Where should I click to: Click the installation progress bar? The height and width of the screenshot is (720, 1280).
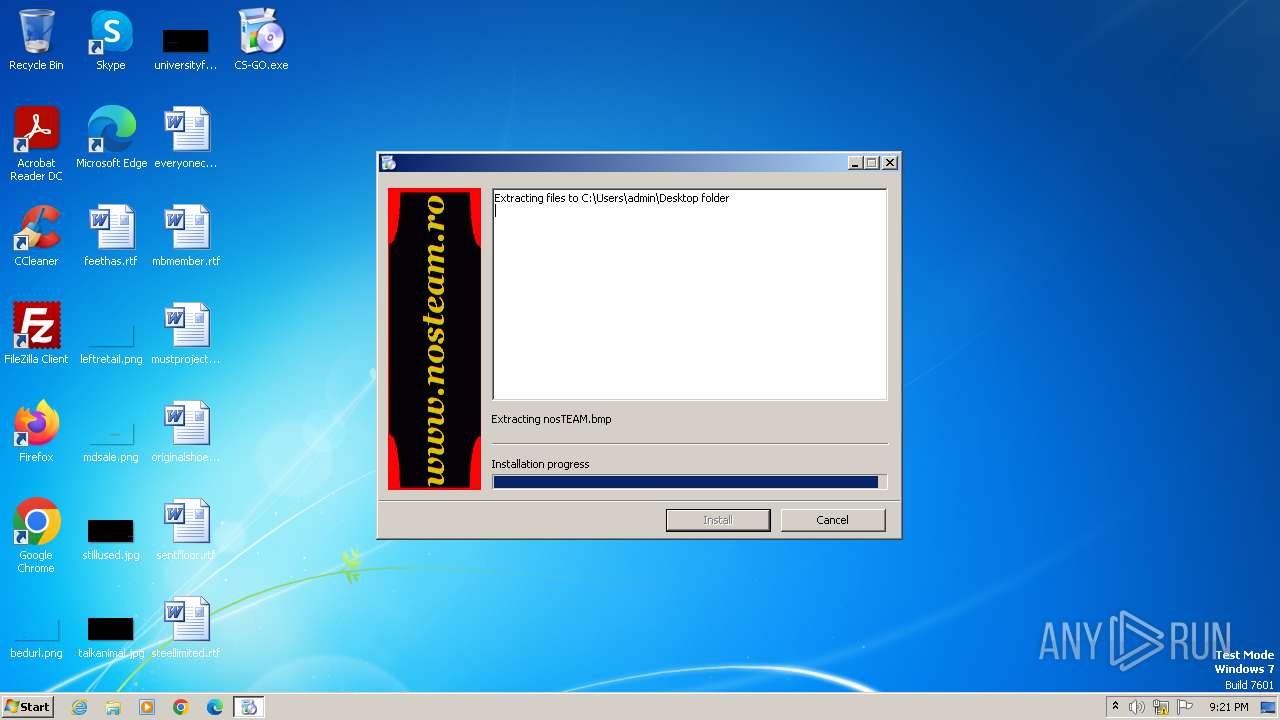[x=689, y=482]
